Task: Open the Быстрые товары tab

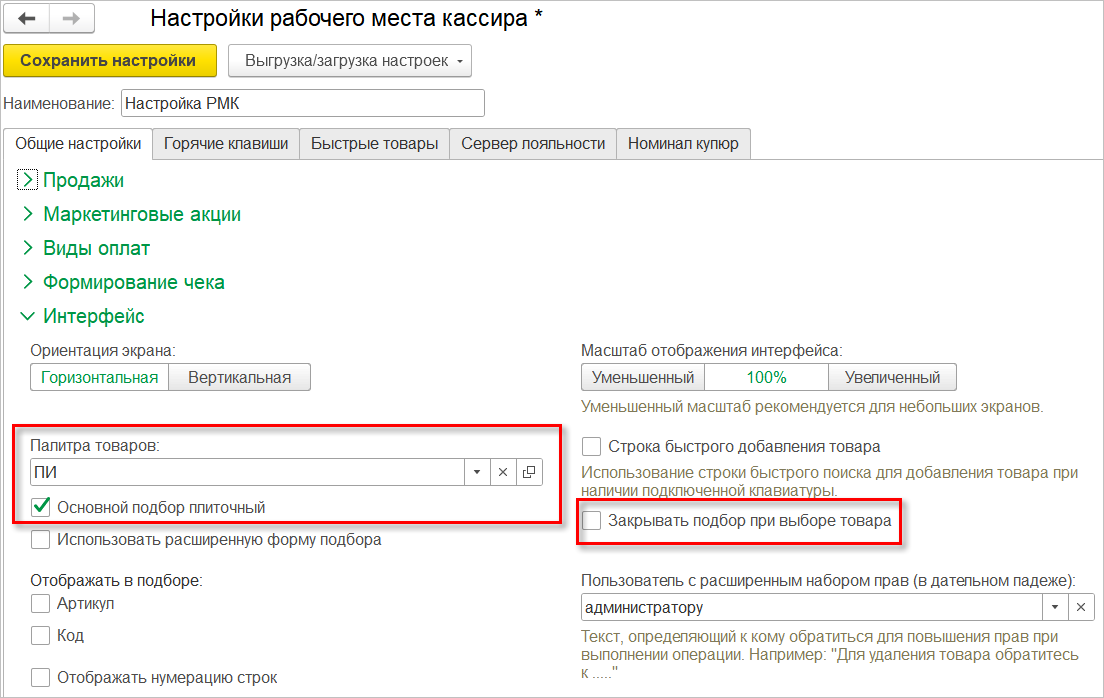Action: tap(374, 144)
